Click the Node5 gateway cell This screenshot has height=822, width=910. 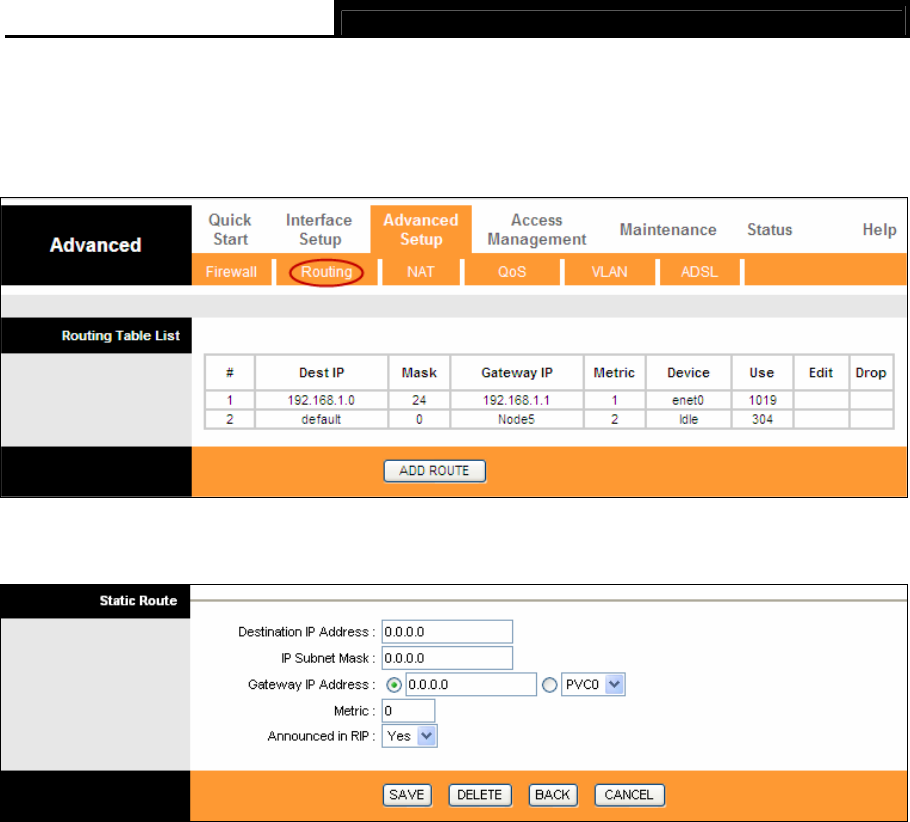pos(517,419)
